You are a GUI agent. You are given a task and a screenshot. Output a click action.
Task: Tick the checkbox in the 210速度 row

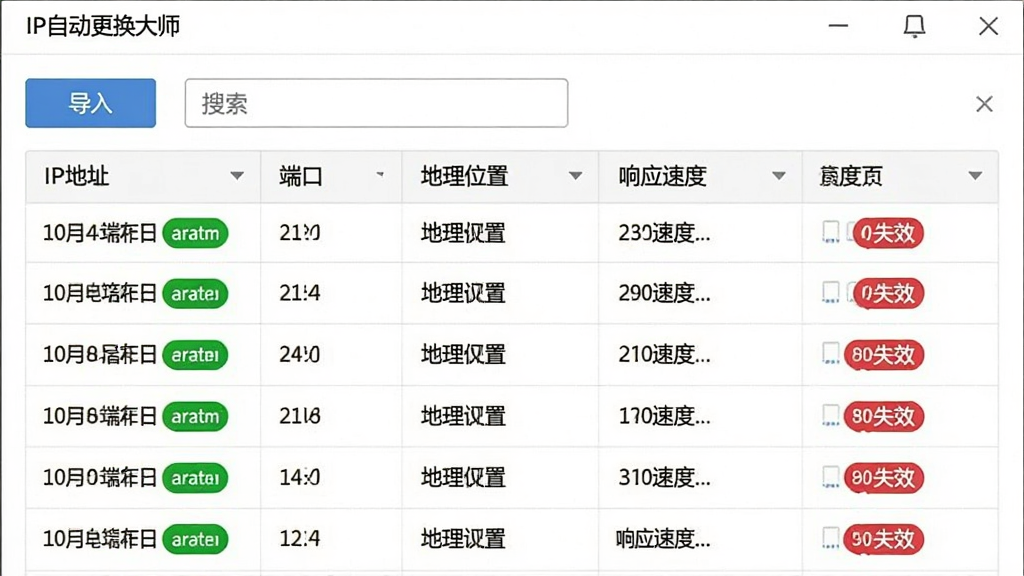[831, 354]
